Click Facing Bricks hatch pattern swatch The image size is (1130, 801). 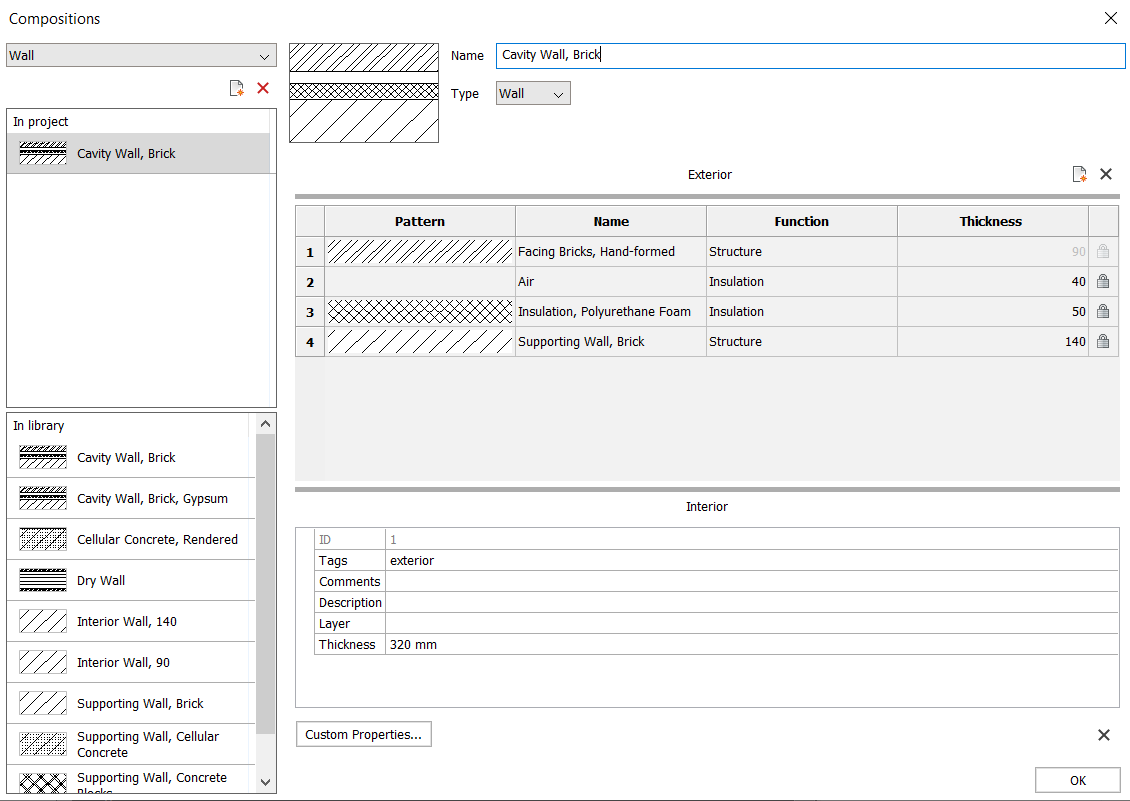tap(420, 252)
